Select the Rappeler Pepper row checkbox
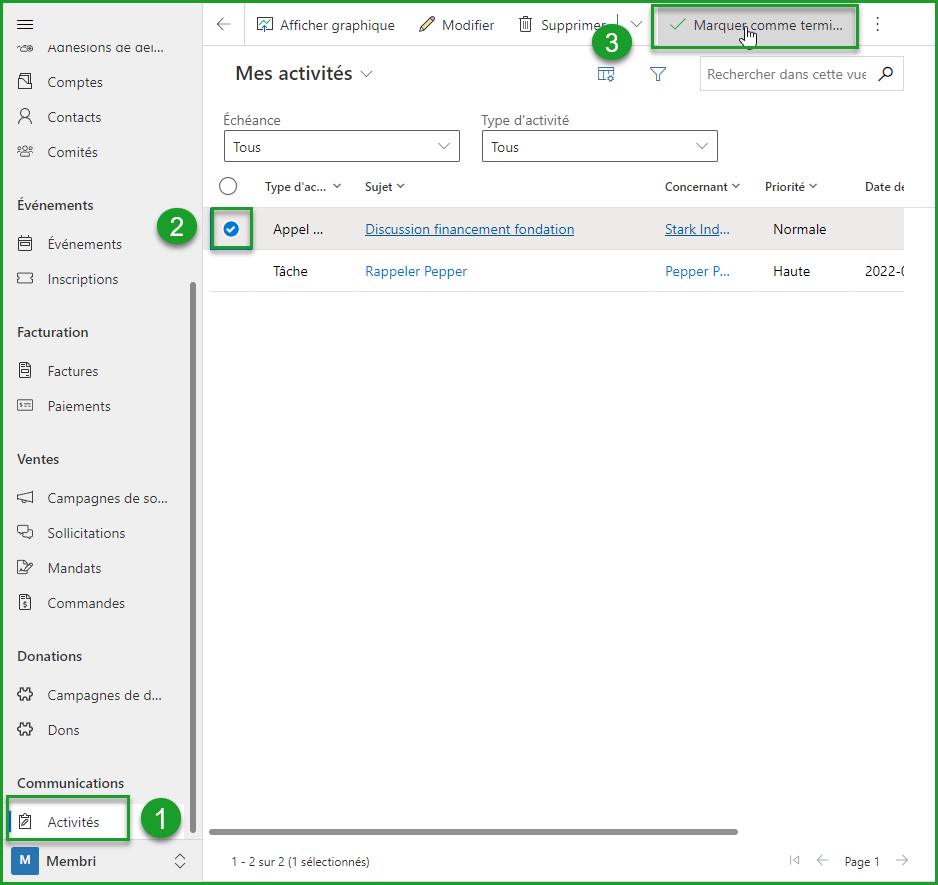938x885 pixels. [231, 271]
